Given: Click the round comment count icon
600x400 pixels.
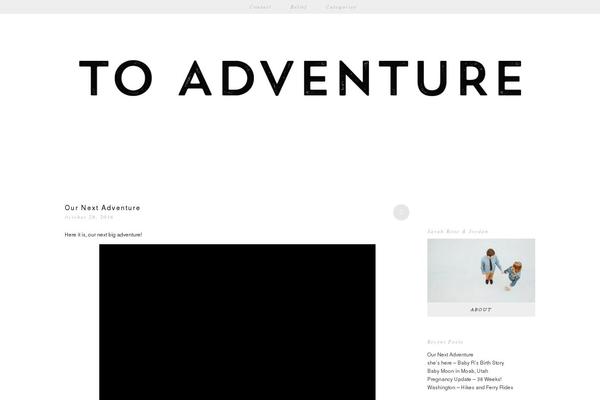Looking at the screenshot, I should (x=401, y=212).
